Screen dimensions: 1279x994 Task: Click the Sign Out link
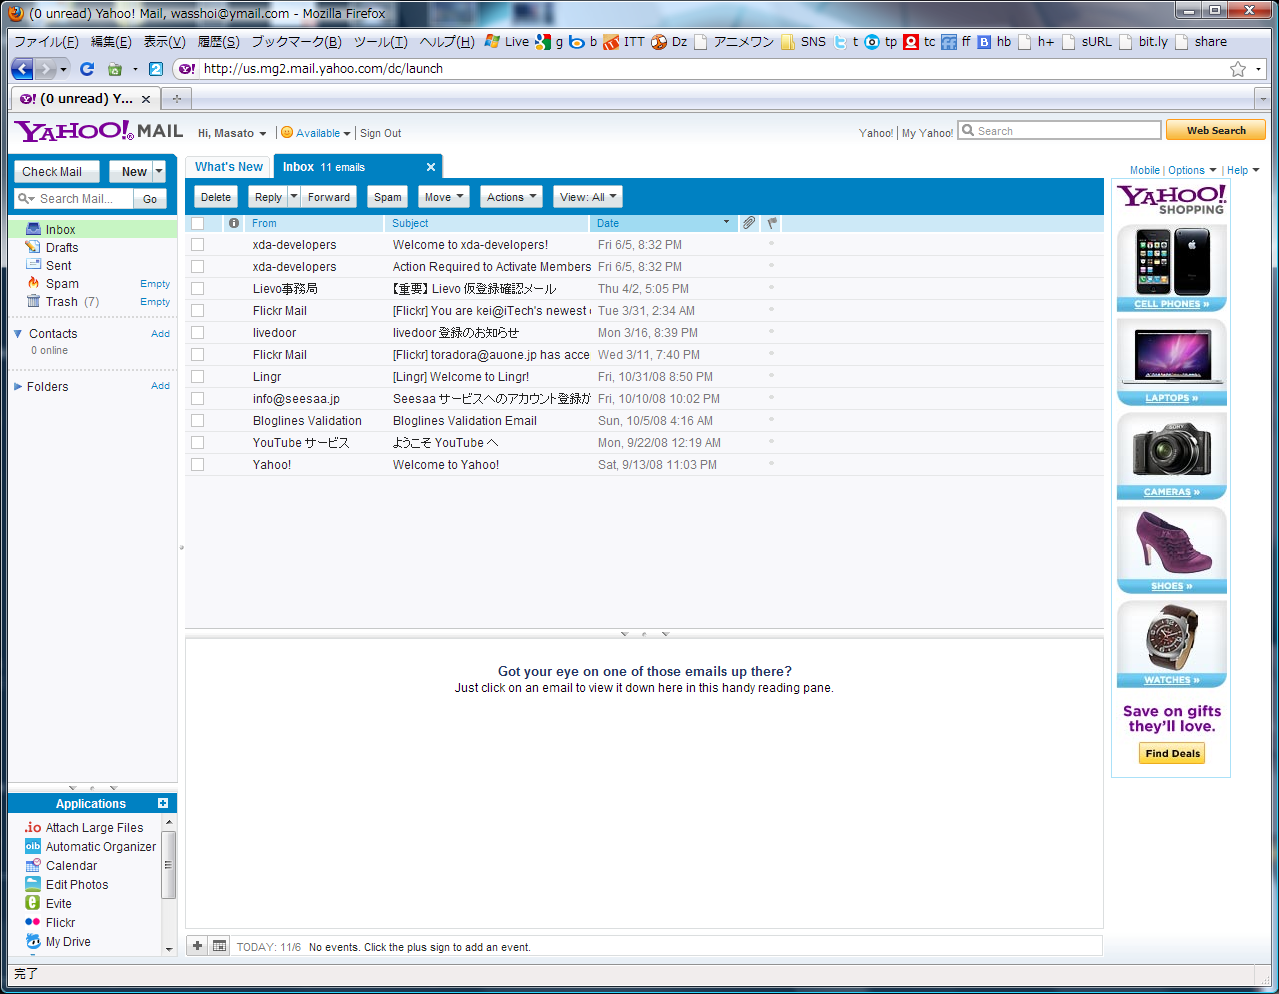(380, 133)
